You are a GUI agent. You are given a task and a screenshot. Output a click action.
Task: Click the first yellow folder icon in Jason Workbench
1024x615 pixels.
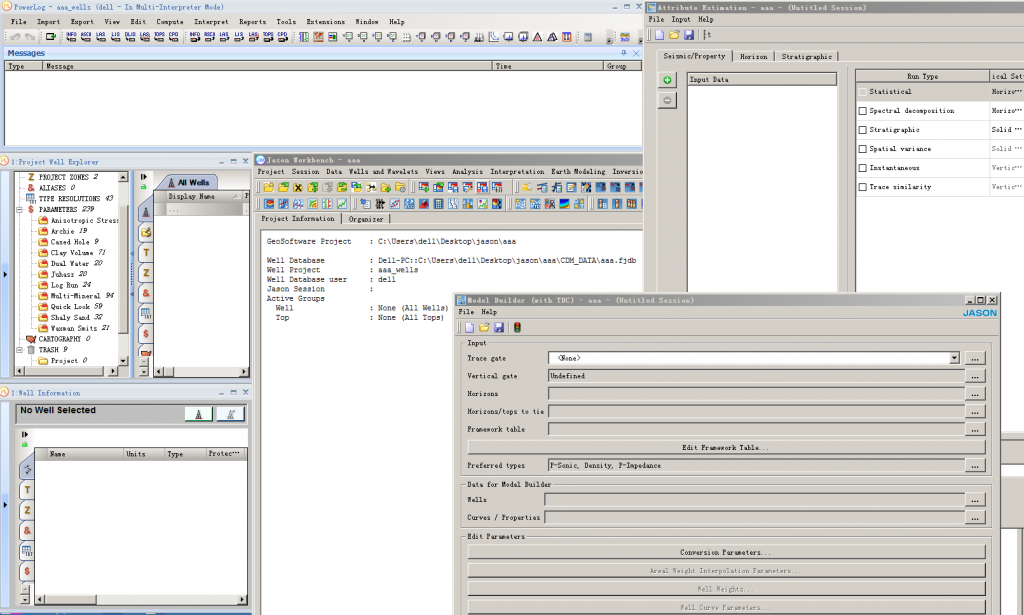pos(268,187)
